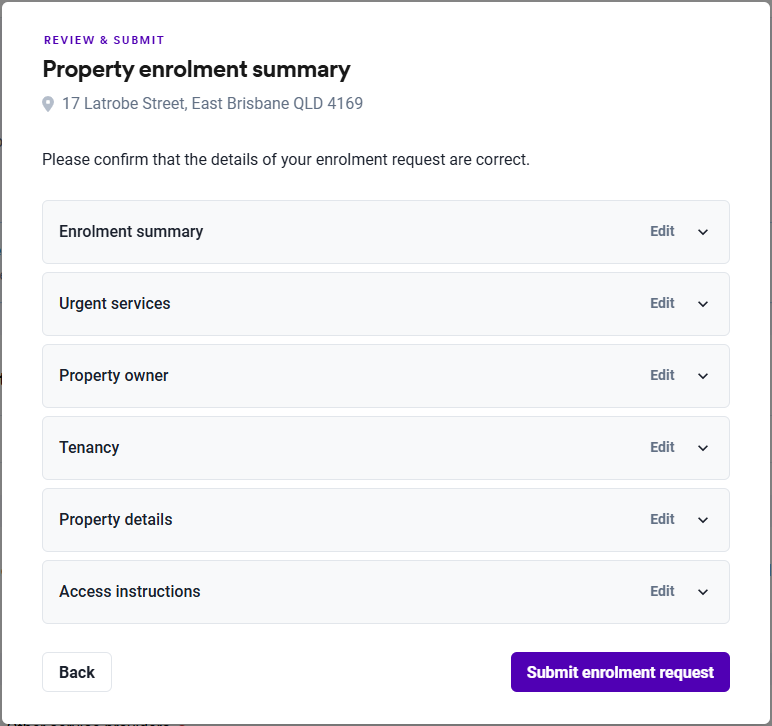Edit the Access instructions section
This screenshot has height=726, width=772.
pos(662,591)
